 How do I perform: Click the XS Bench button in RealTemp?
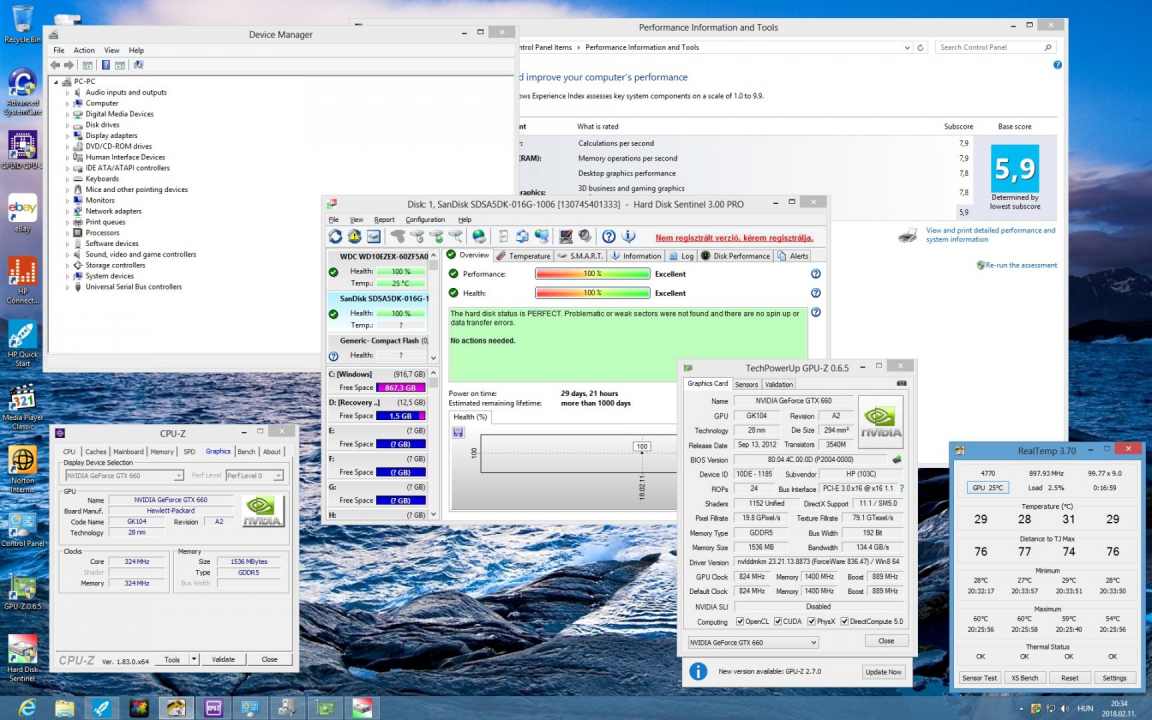[1024, 678]
